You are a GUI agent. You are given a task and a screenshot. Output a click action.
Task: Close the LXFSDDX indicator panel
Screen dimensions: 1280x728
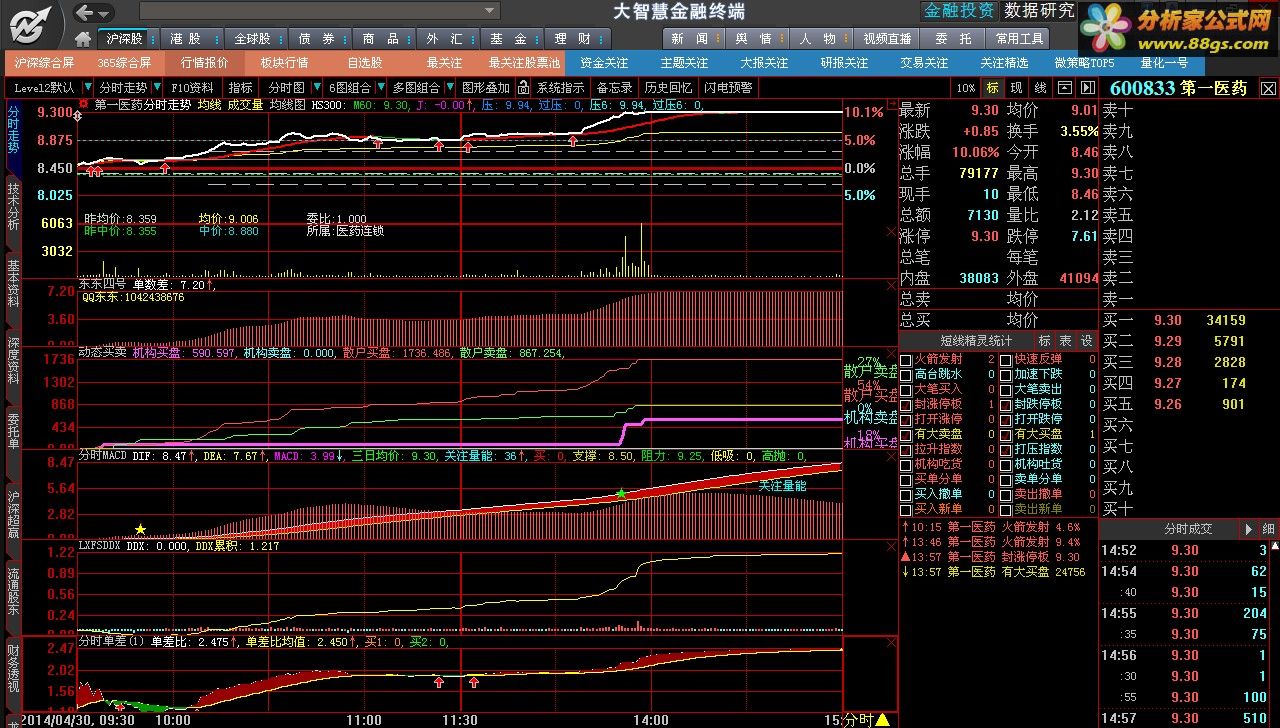click(890, 546)
